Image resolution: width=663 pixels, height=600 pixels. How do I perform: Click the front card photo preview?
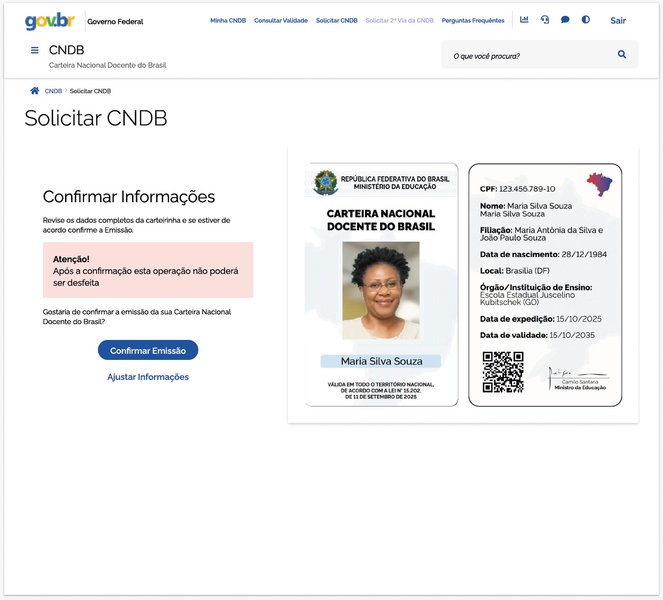coord(381,290)
